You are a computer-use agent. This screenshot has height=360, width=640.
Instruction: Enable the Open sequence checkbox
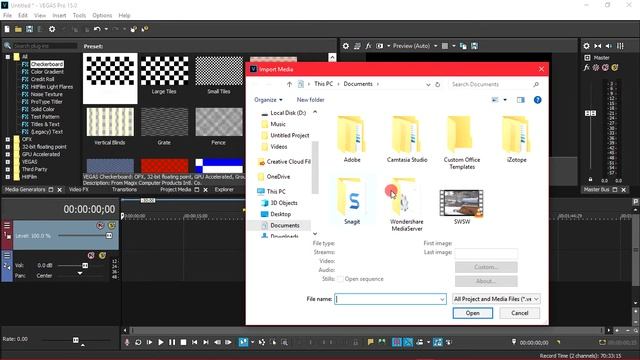340,279
